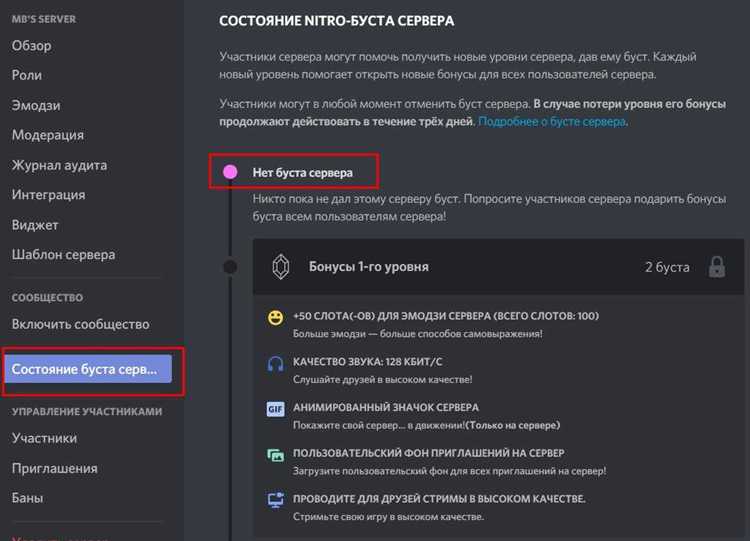
Task: Click the 2 буста requirement label
Action: (667, 267)
